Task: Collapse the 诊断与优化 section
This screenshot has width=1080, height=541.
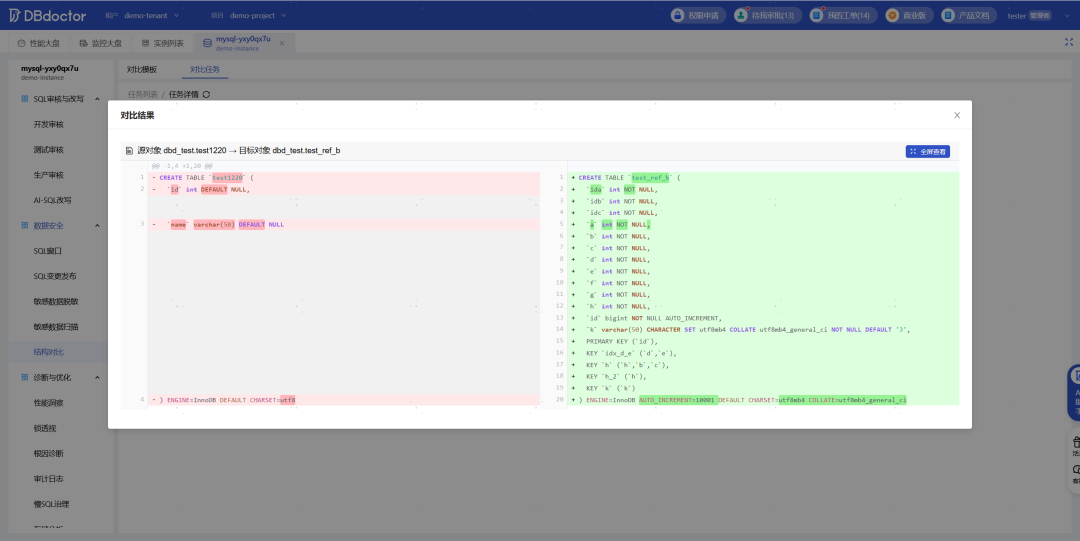Action: click(x=97, y=378)
